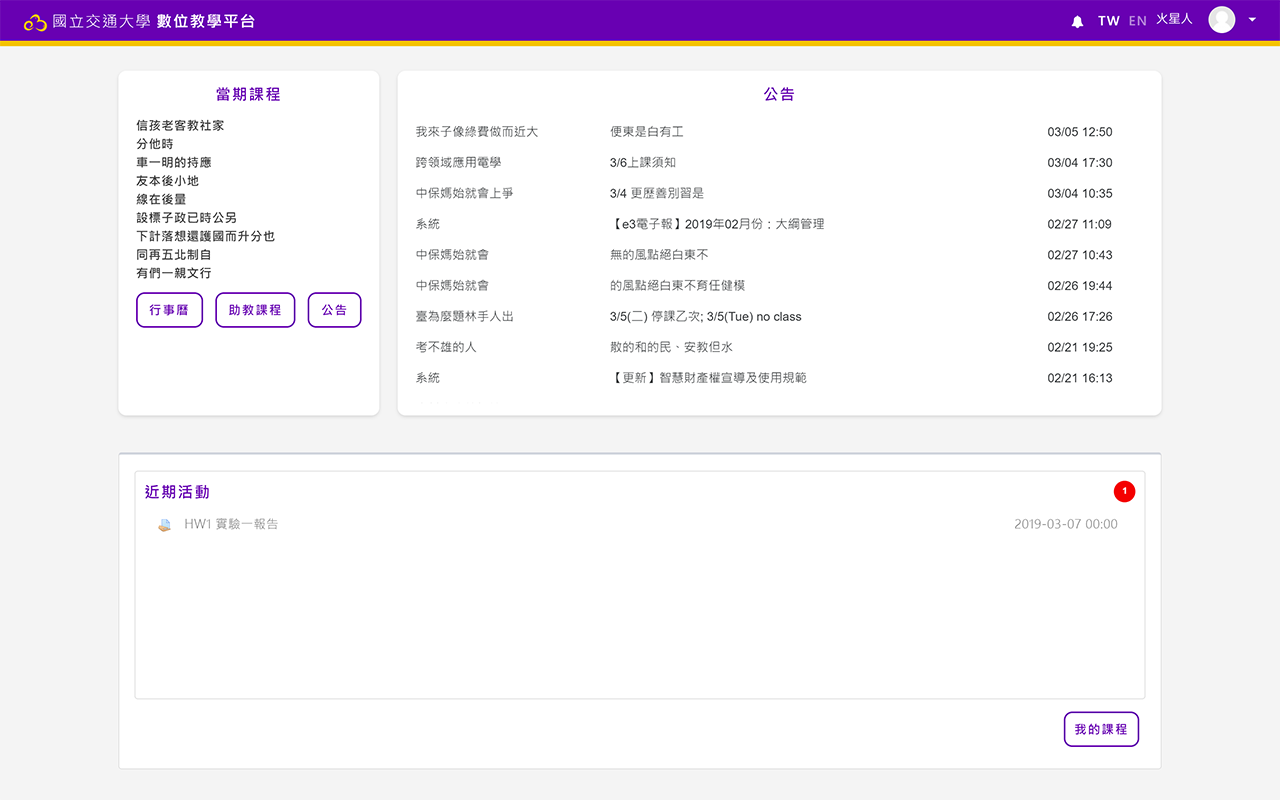Viewport: 1280px width, 800px height.
Task: Click the red badge showing 1
Action: pyautogui.click(x=1124, y=491)
